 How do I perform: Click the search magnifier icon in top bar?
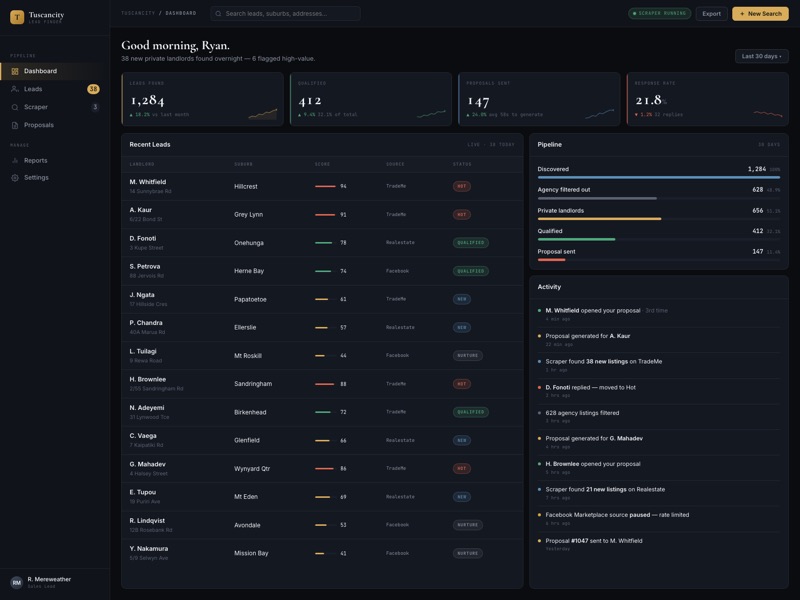218,14
